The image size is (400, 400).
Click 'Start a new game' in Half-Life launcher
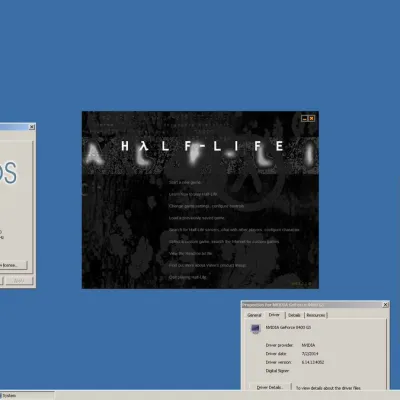pos(185,182)
